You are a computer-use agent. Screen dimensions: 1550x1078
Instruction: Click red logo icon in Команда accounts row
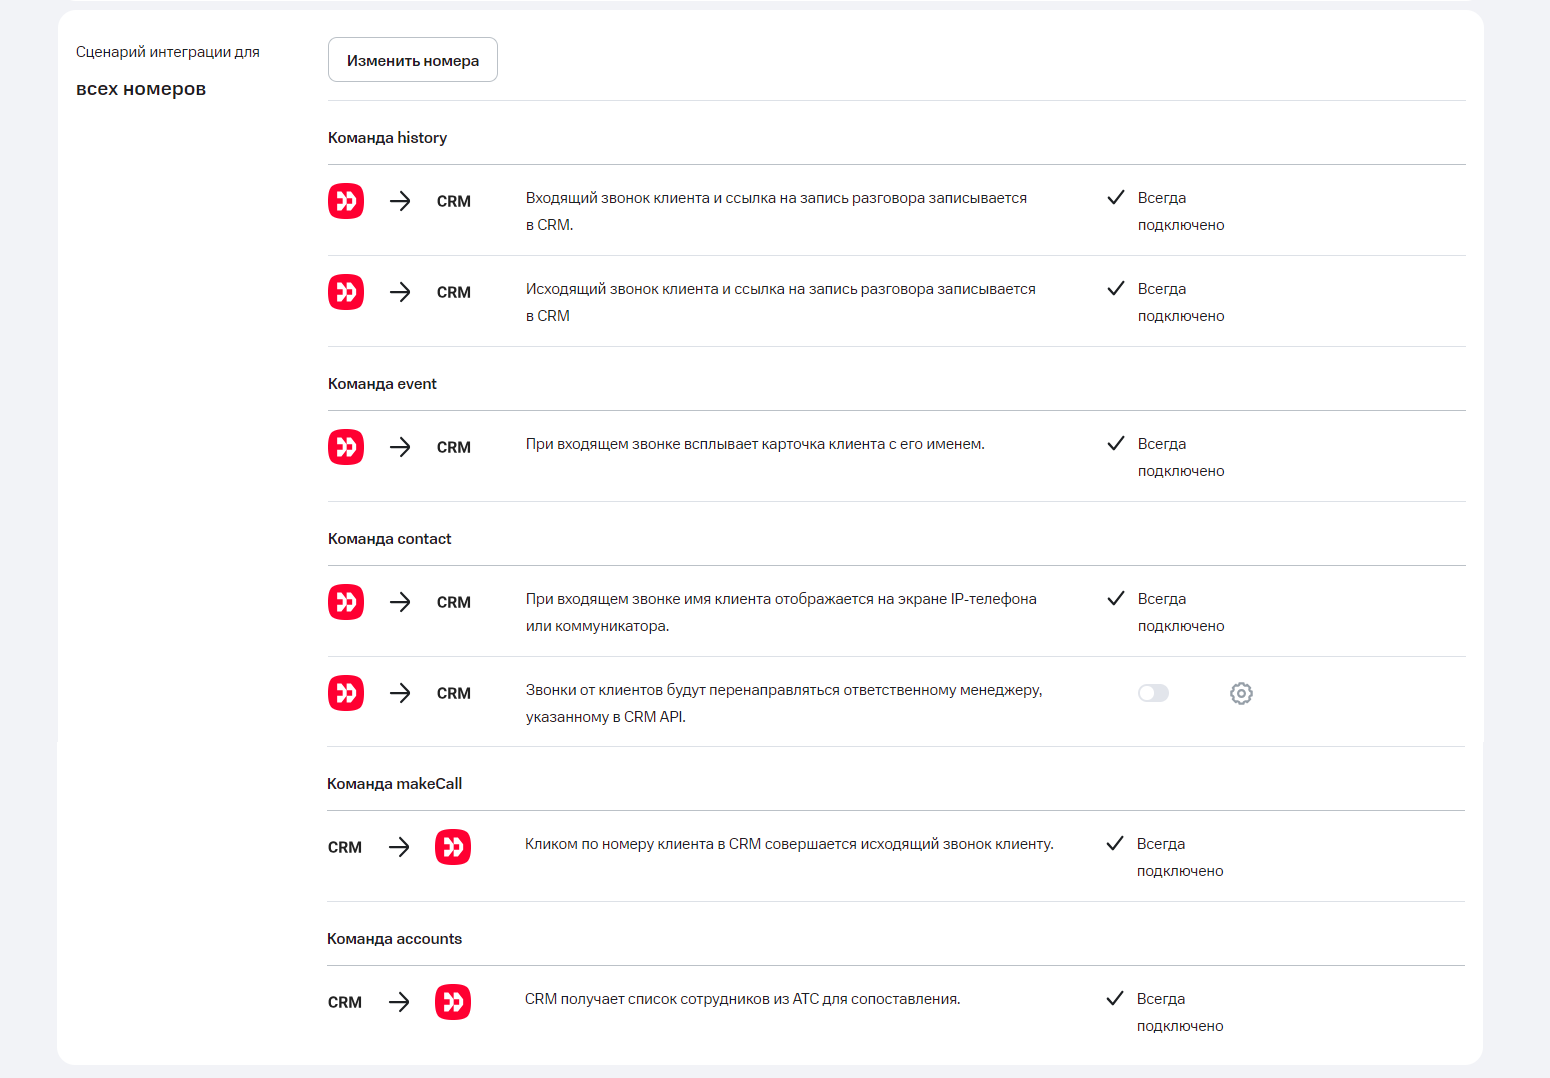tap(453, 1002)
